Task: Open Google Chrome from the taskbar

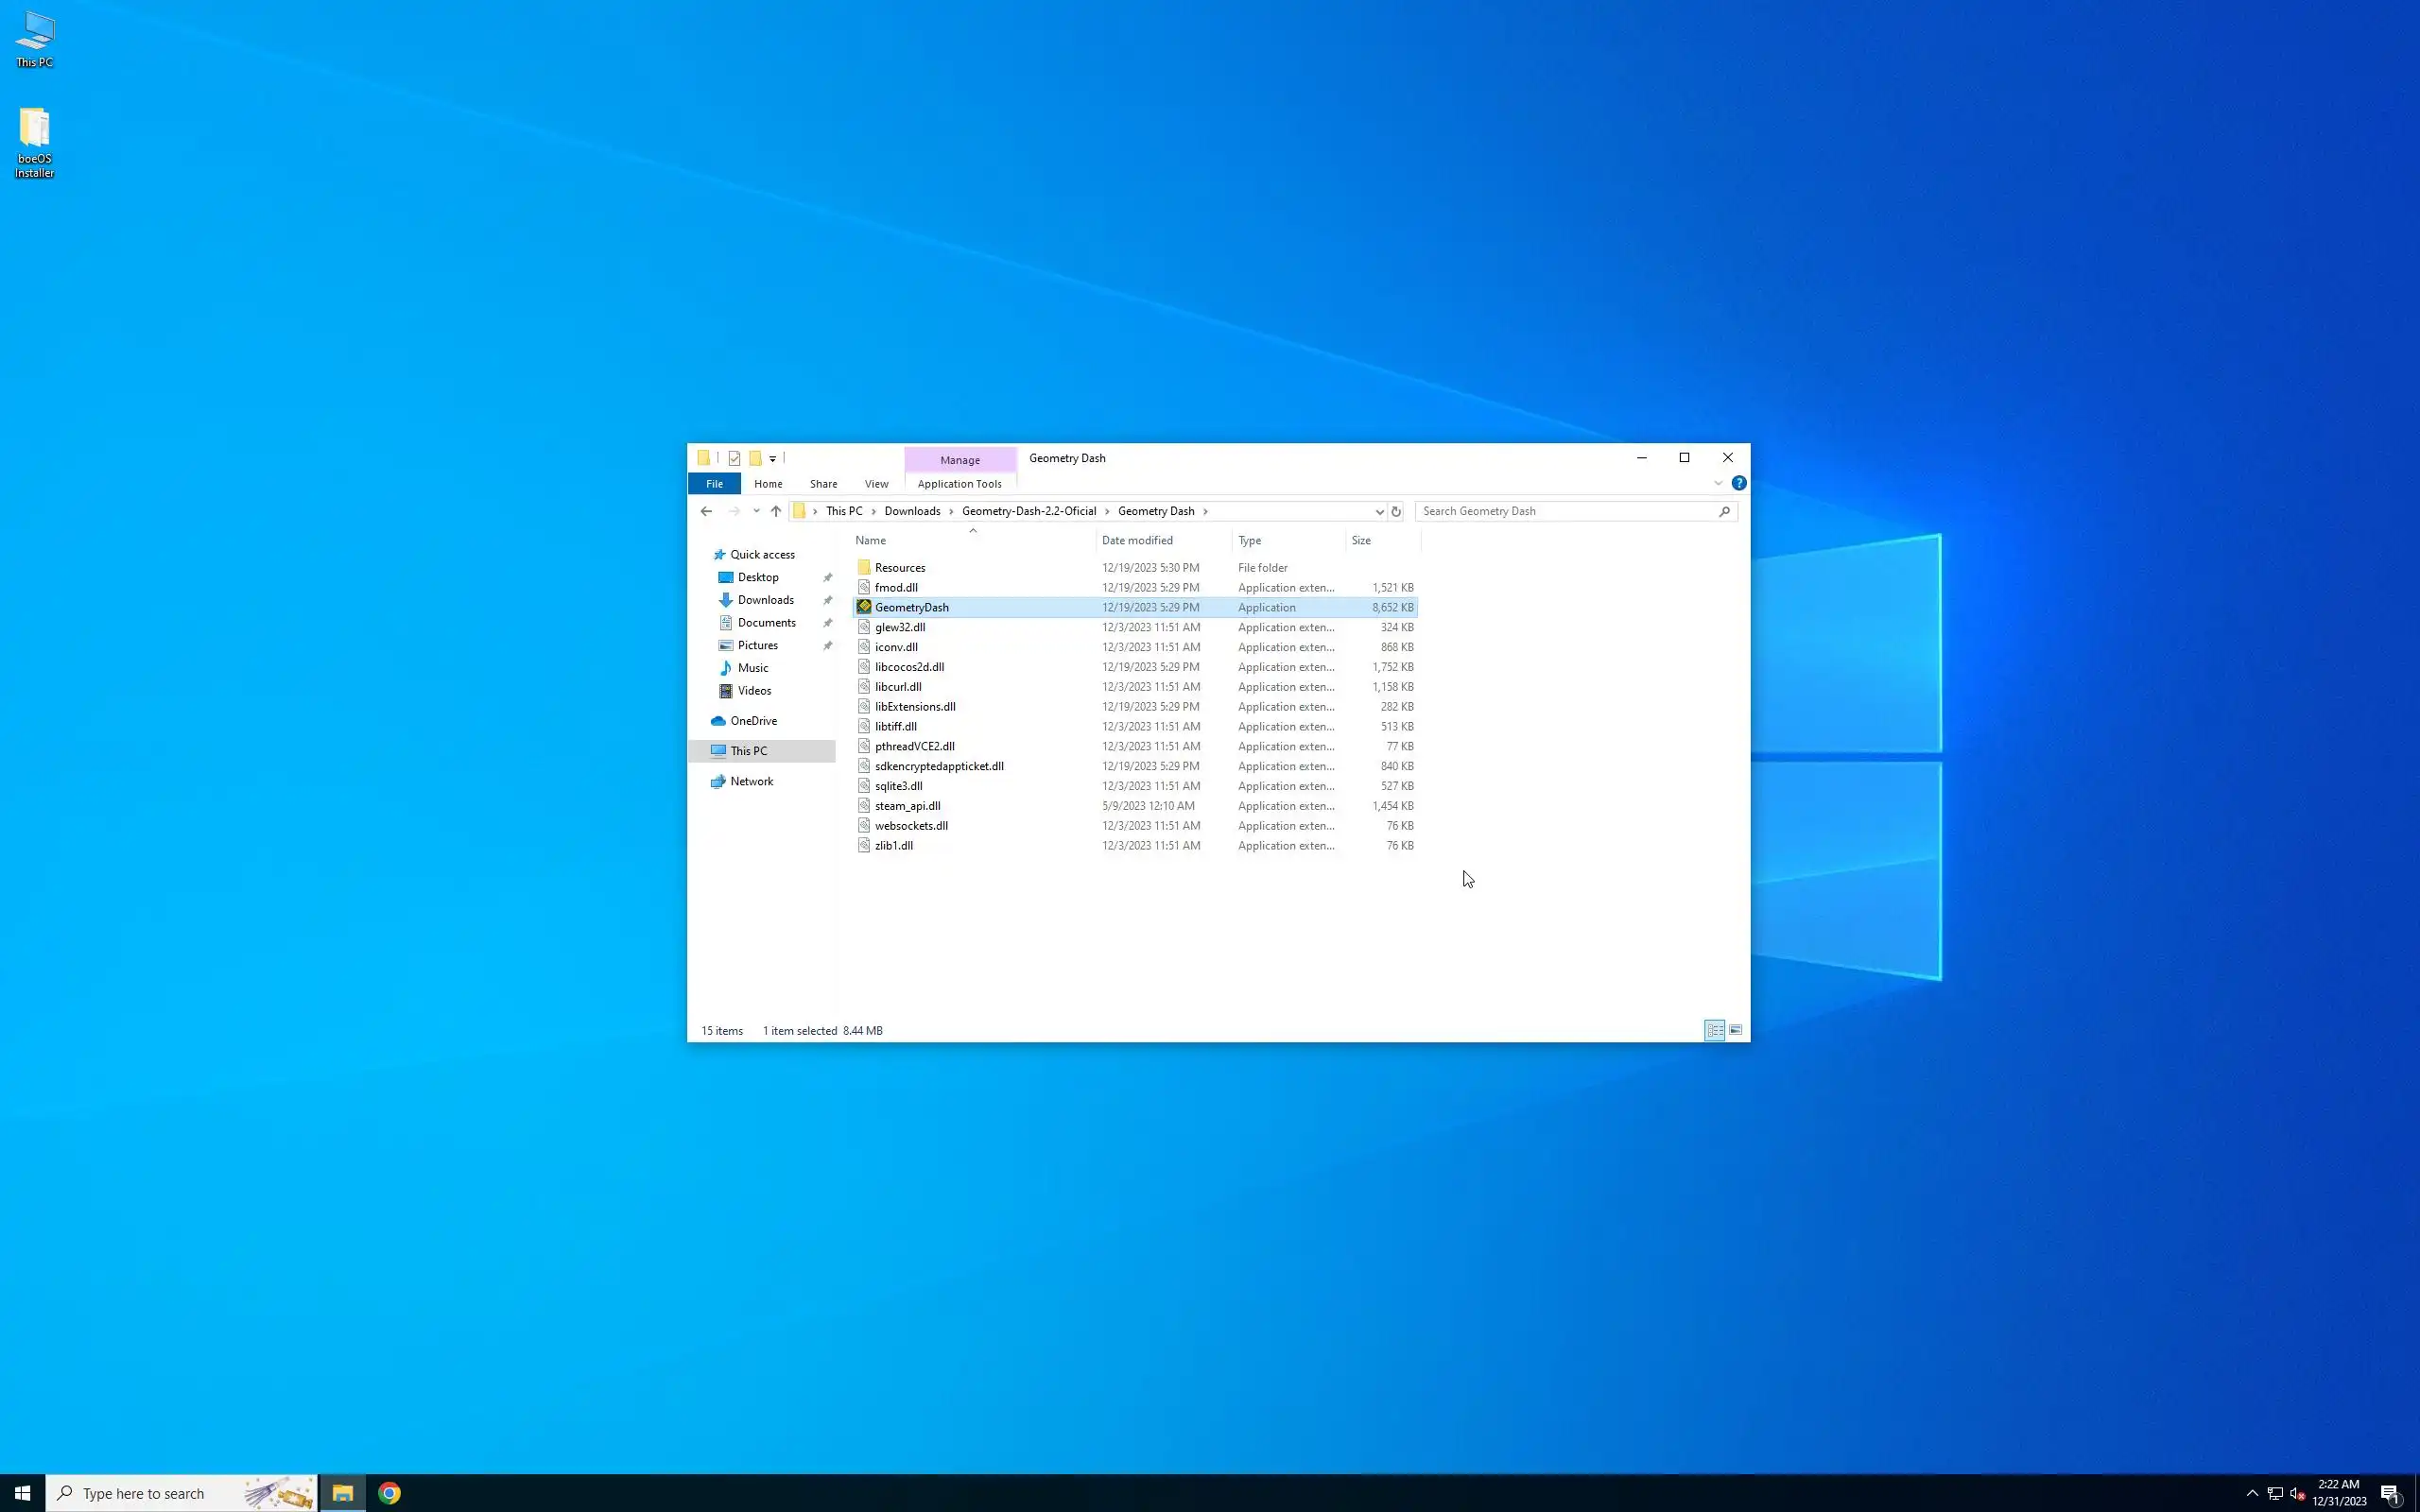Action: click(389, 1493)
